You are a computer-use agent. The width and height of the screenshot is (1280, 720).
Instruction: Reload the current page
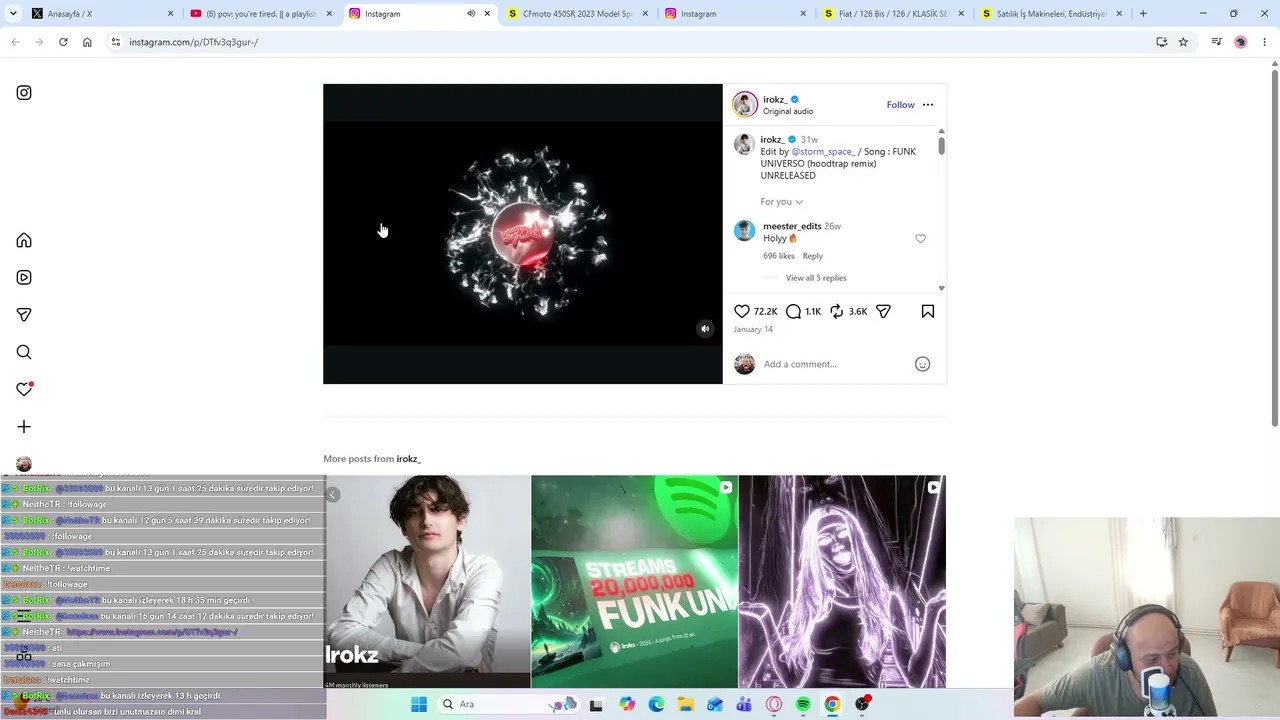63,42
